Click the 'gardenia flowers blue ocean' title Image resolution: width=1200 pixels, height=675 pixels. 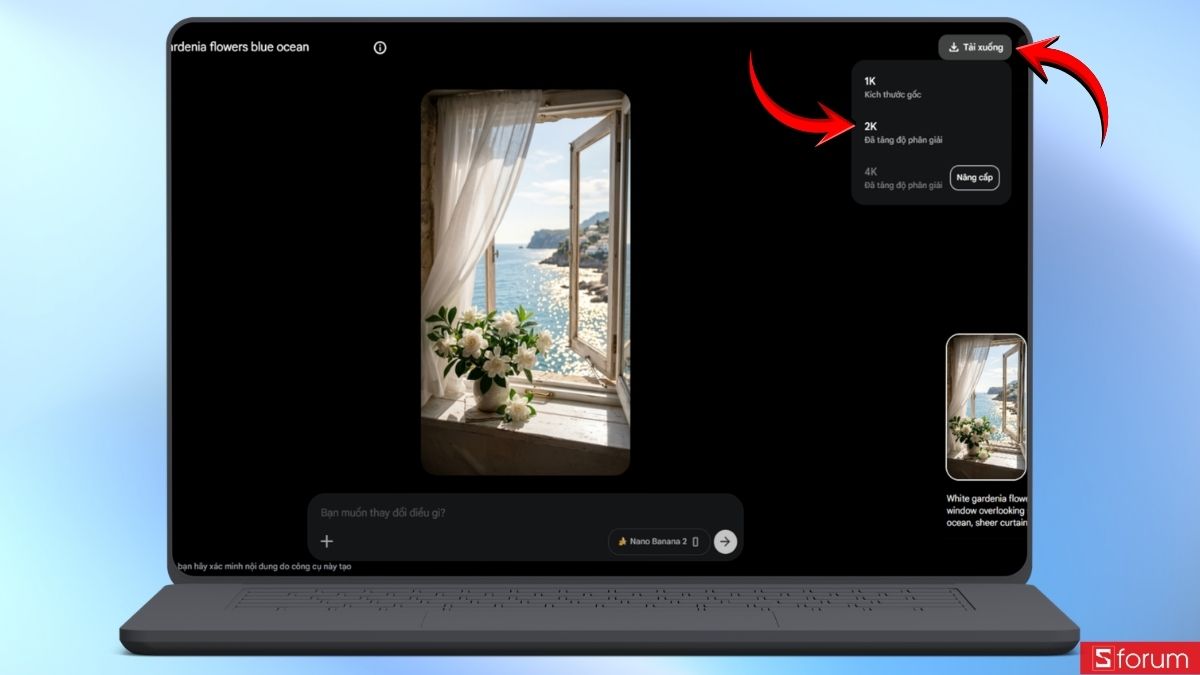(242, 48)
